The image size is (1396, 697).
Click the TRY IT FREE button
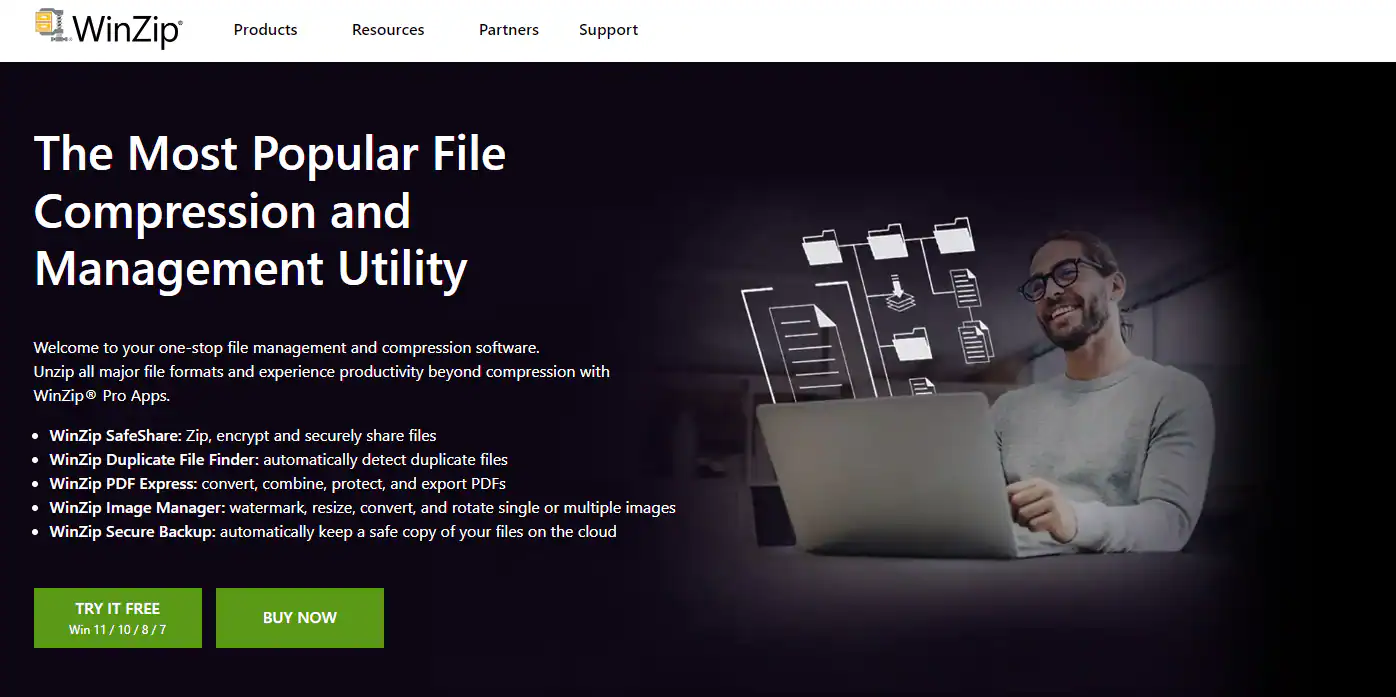coord(118,618)
